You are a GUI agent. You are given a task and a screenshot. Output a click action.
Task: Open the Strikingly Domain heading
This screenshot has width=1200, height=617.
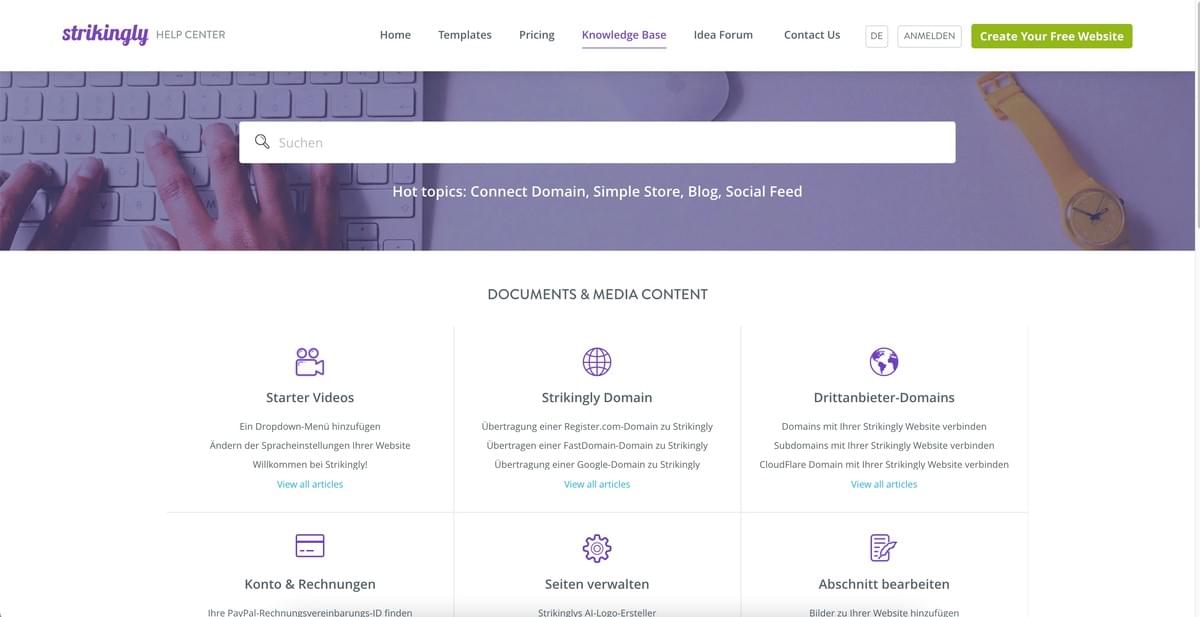coord(597,397)
